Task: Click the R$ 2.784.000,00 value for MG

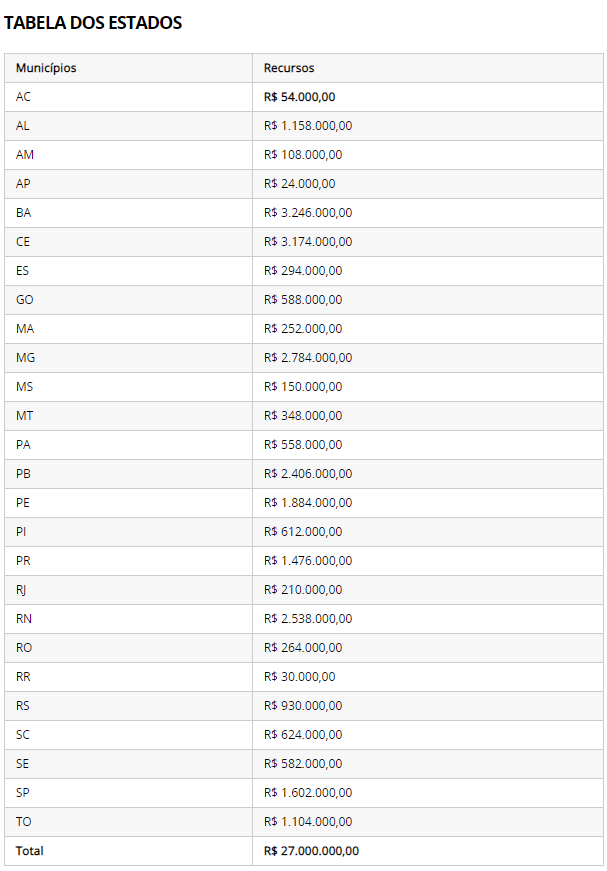Action: click(x=308, y=358)
